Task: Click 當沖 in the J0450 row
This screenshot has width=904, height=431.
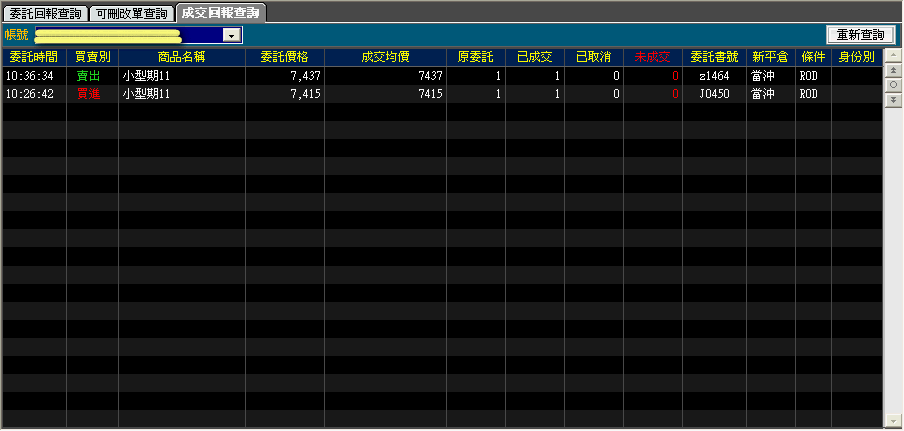Action: [763, 94]
